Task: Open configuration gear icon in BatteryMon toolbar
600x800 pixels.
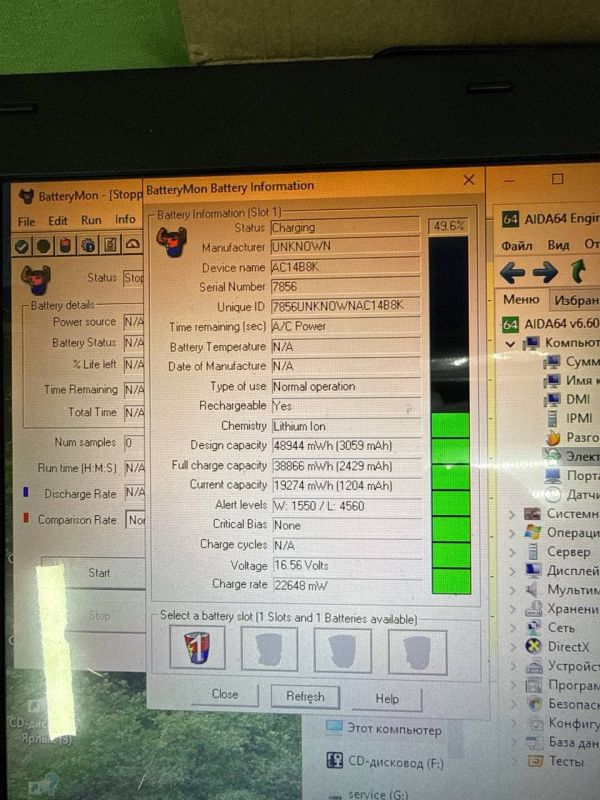Action: click(x=88, y=245)
